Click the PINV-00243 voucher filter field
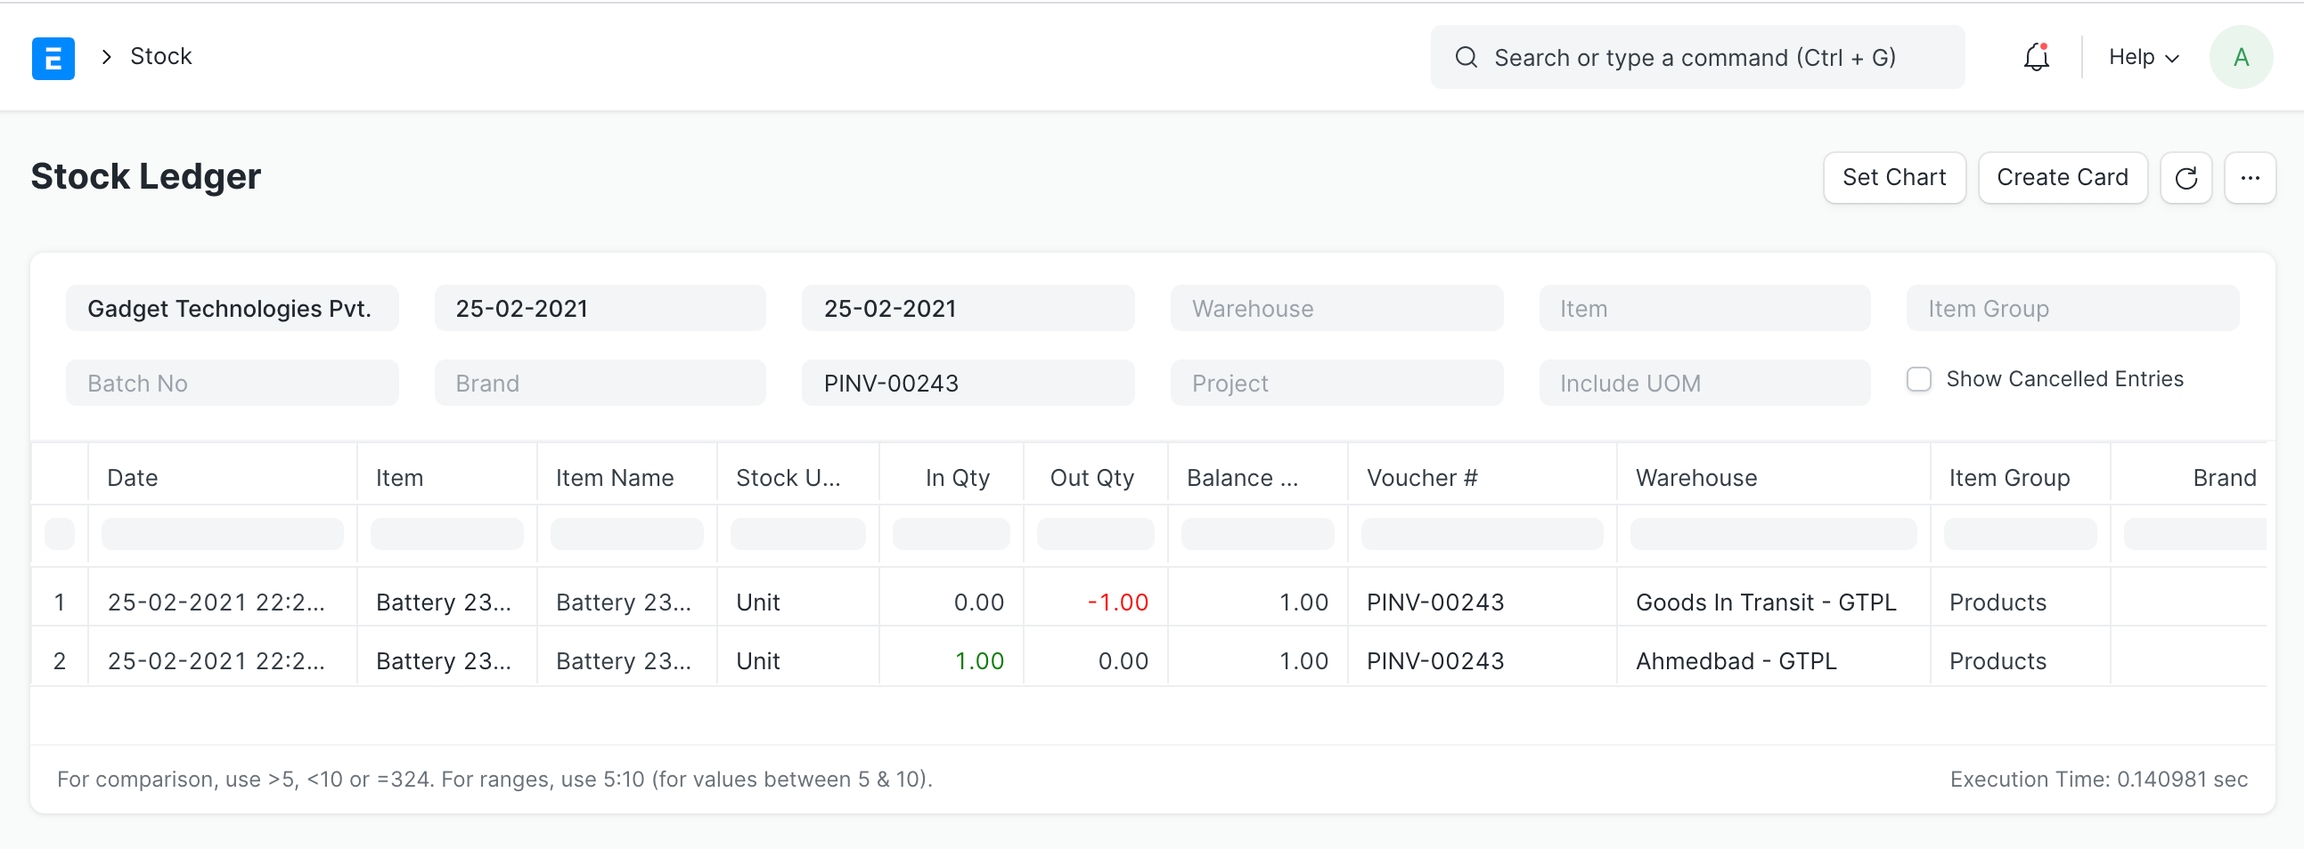The height and width of the screenshot is (849, 2304). click(967, 383)
